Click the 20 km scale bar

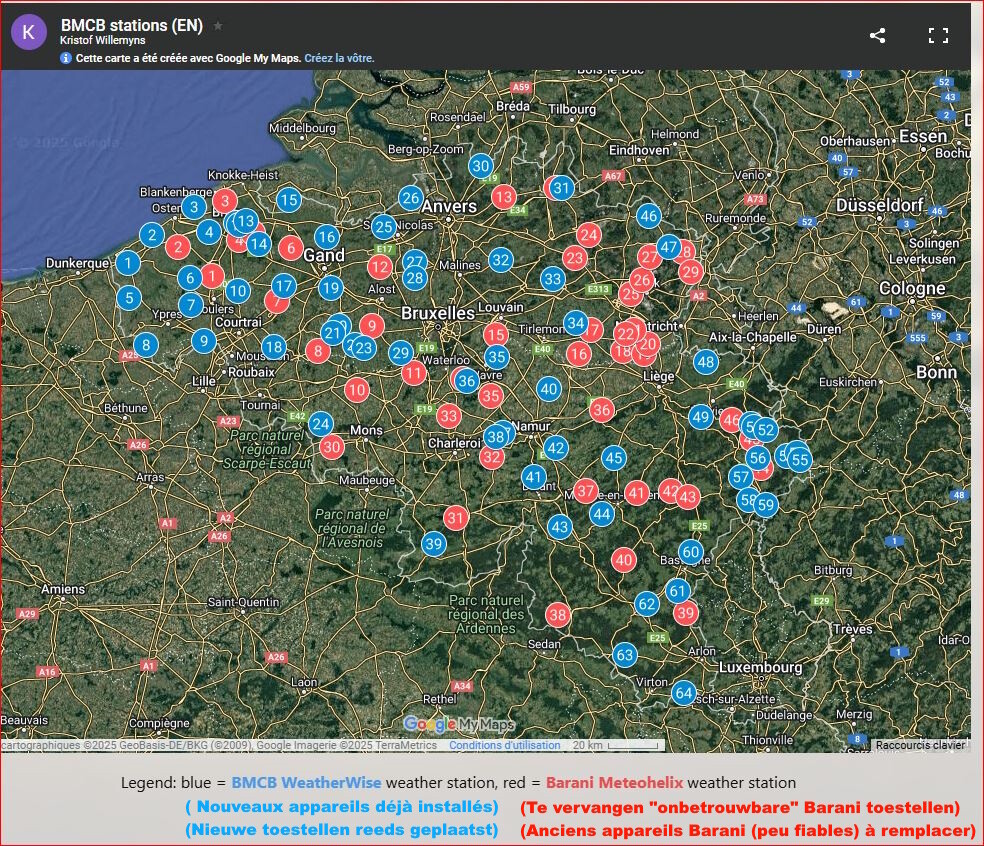point(618,745)
